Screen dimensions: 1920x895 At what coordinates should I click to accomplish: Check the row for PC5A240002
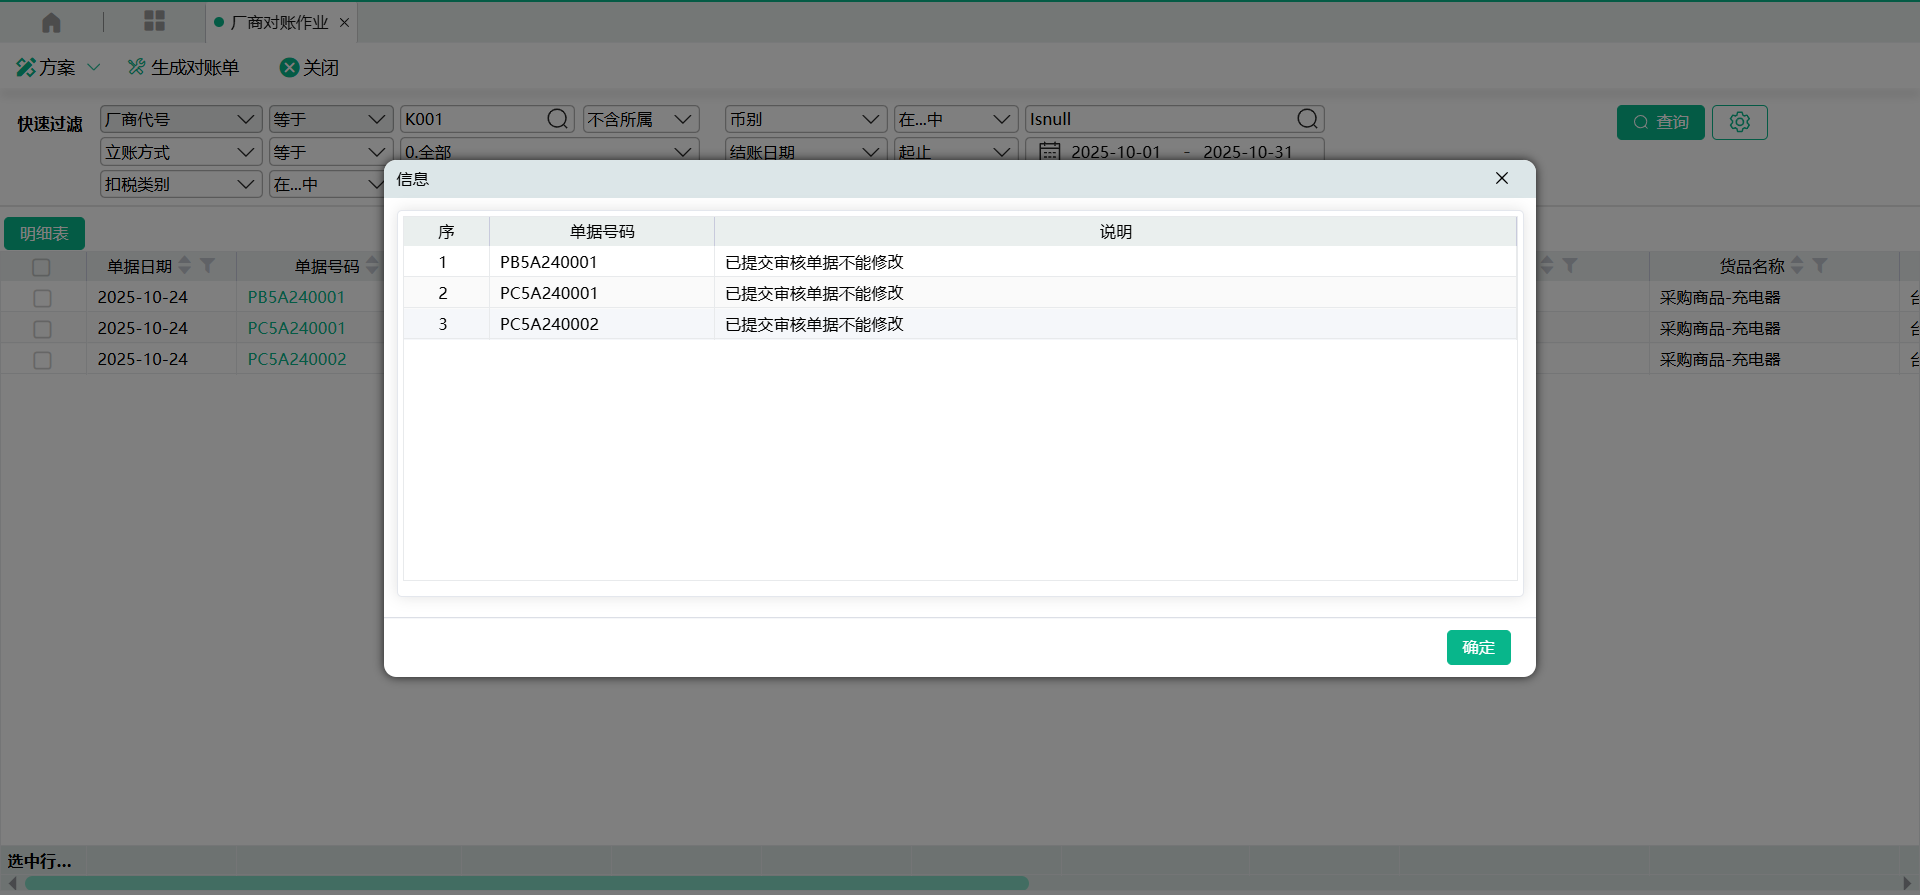tap(42, 360)
